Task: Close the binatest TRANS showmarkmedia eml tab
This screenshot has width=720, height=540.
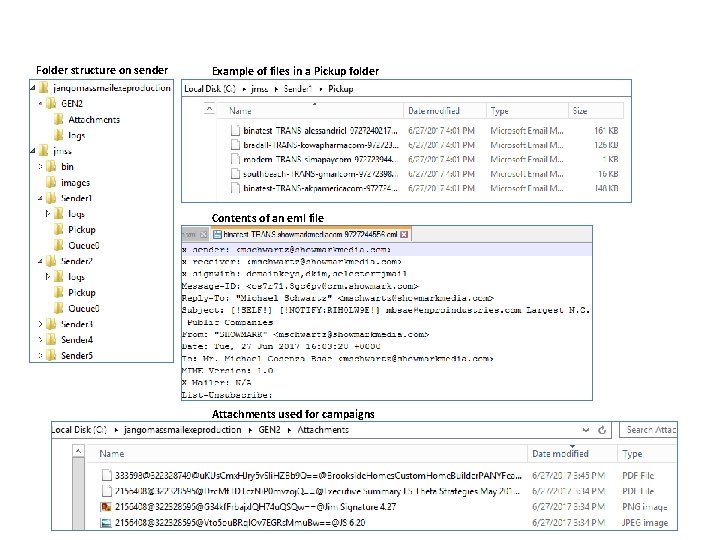Action: [x=404, y=235]
